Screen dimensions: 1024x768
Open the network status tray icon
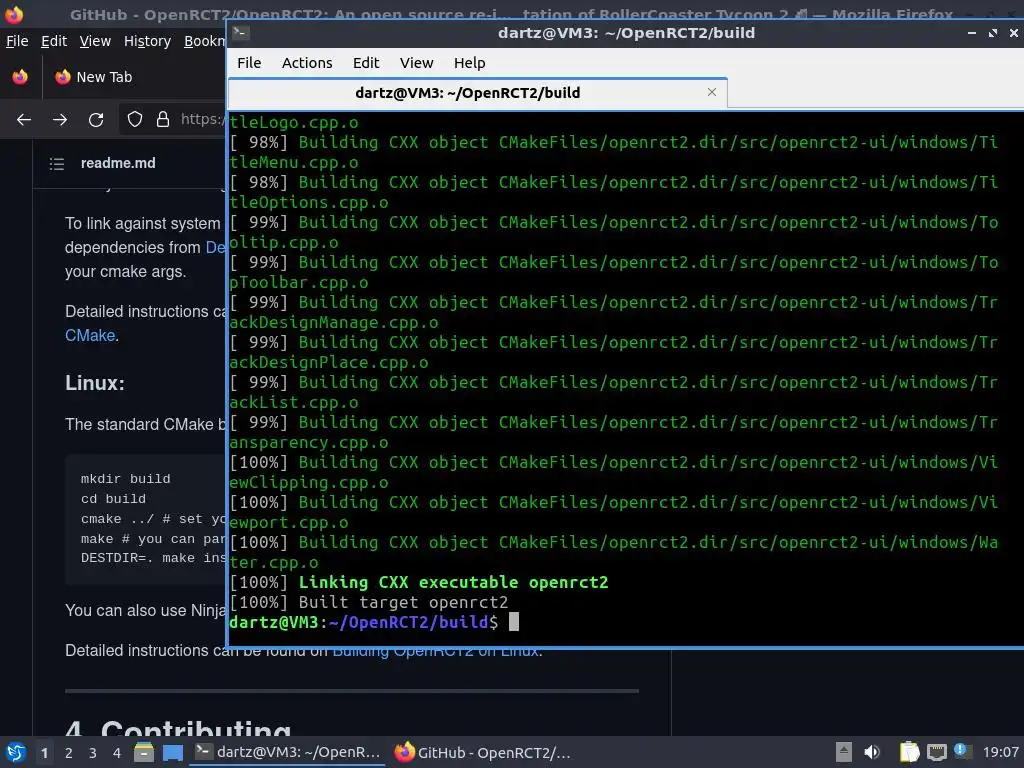936,752
